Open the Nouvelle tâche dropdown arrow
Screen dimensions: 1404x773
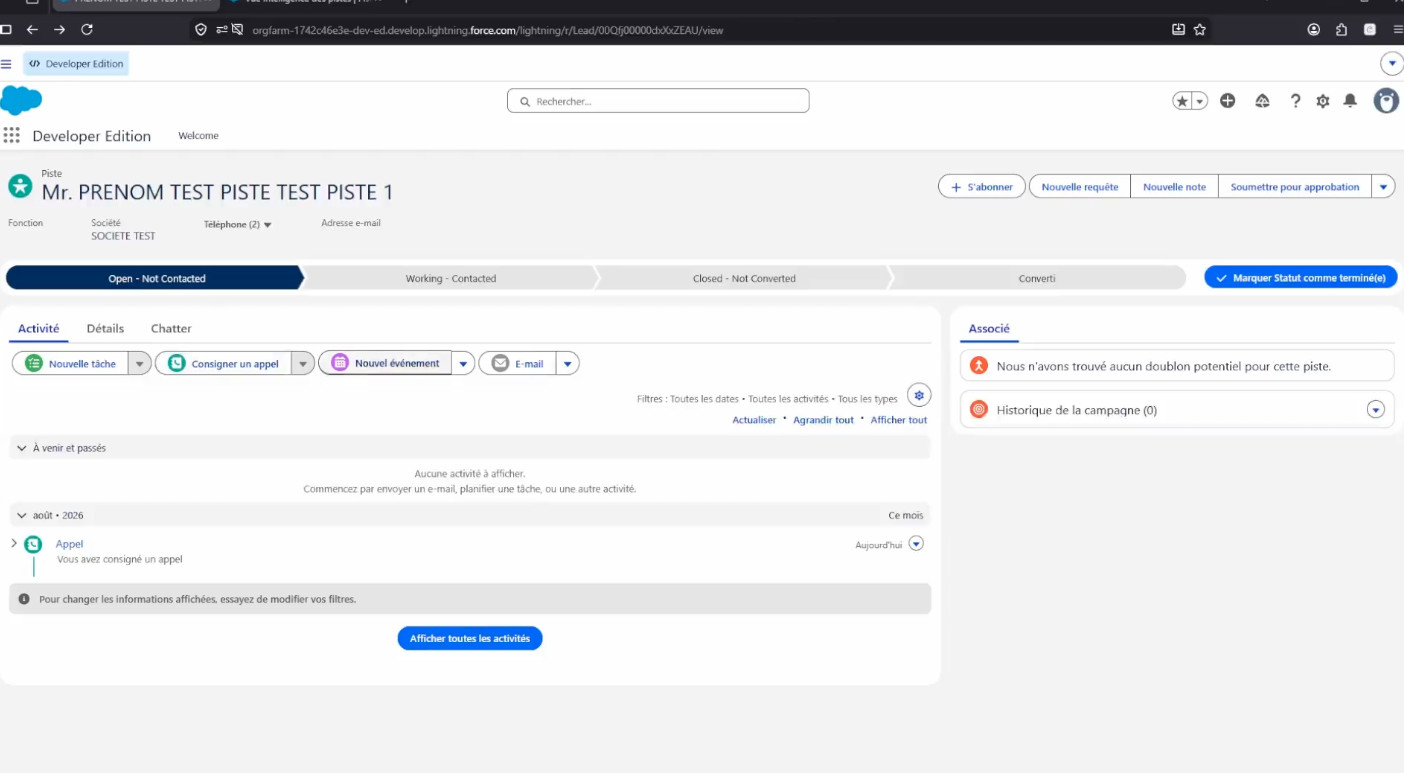[x=140, y=364]
